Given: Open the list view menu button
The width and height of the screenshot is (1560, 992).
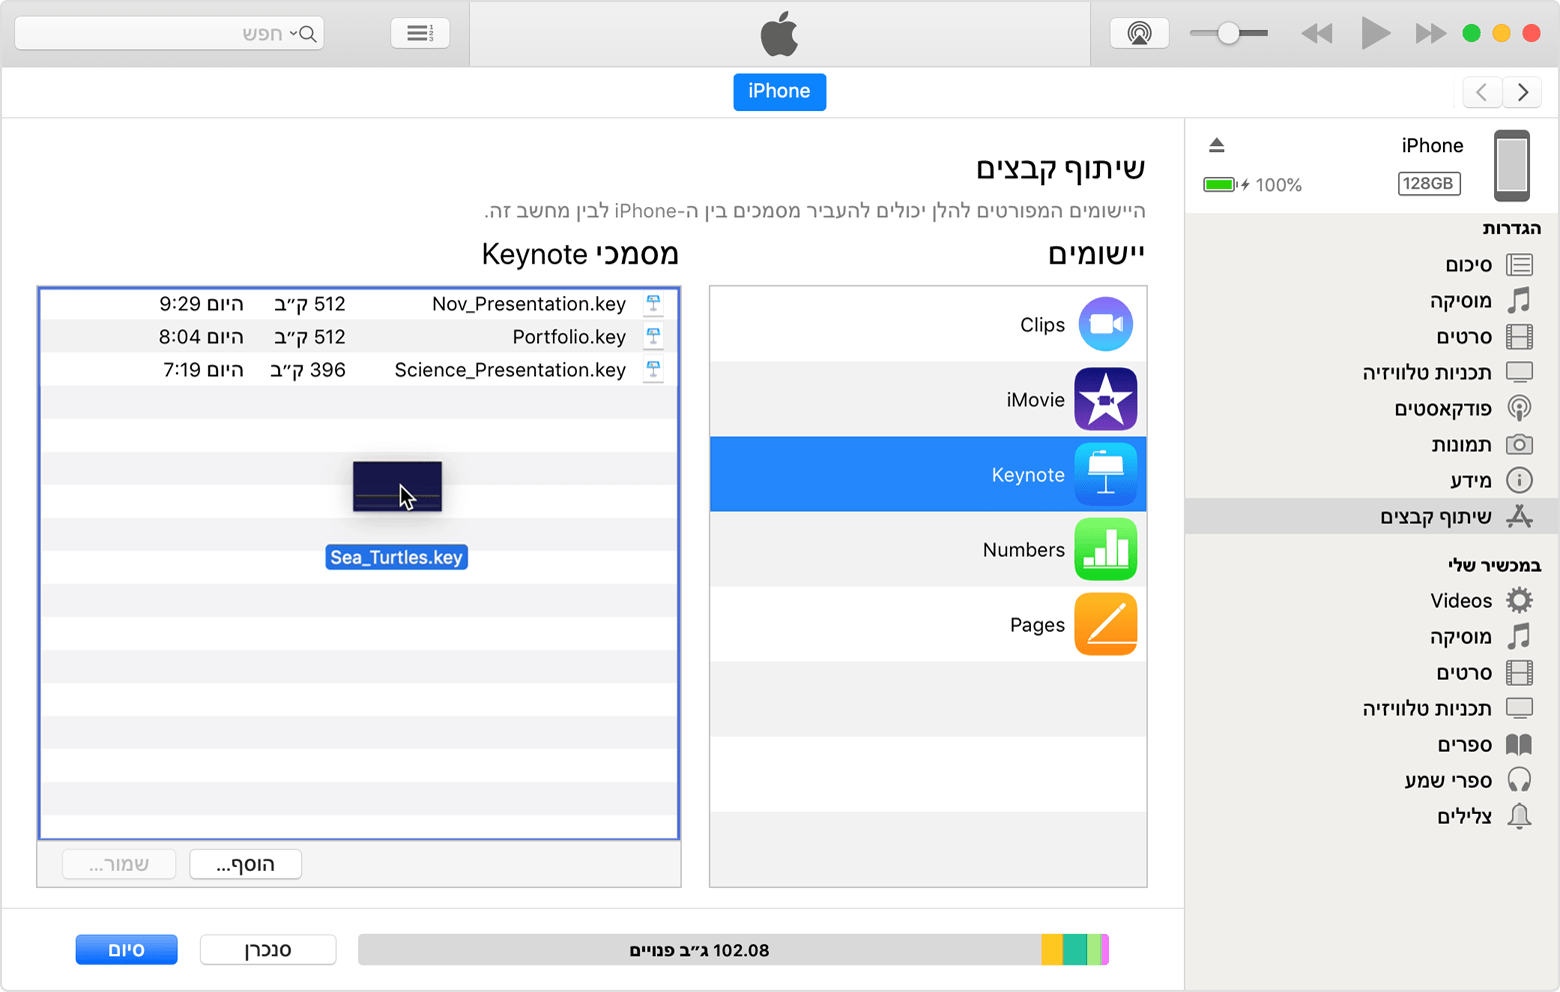Looking at the screenshot, I should click(x=420, y=33).
